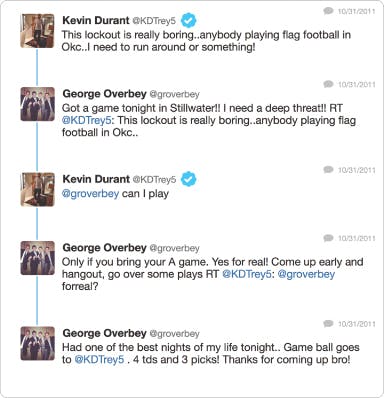384x398 pixels.
Task: Click the reply bubble on the "Game ball" tweet
Action: [328, 323]
